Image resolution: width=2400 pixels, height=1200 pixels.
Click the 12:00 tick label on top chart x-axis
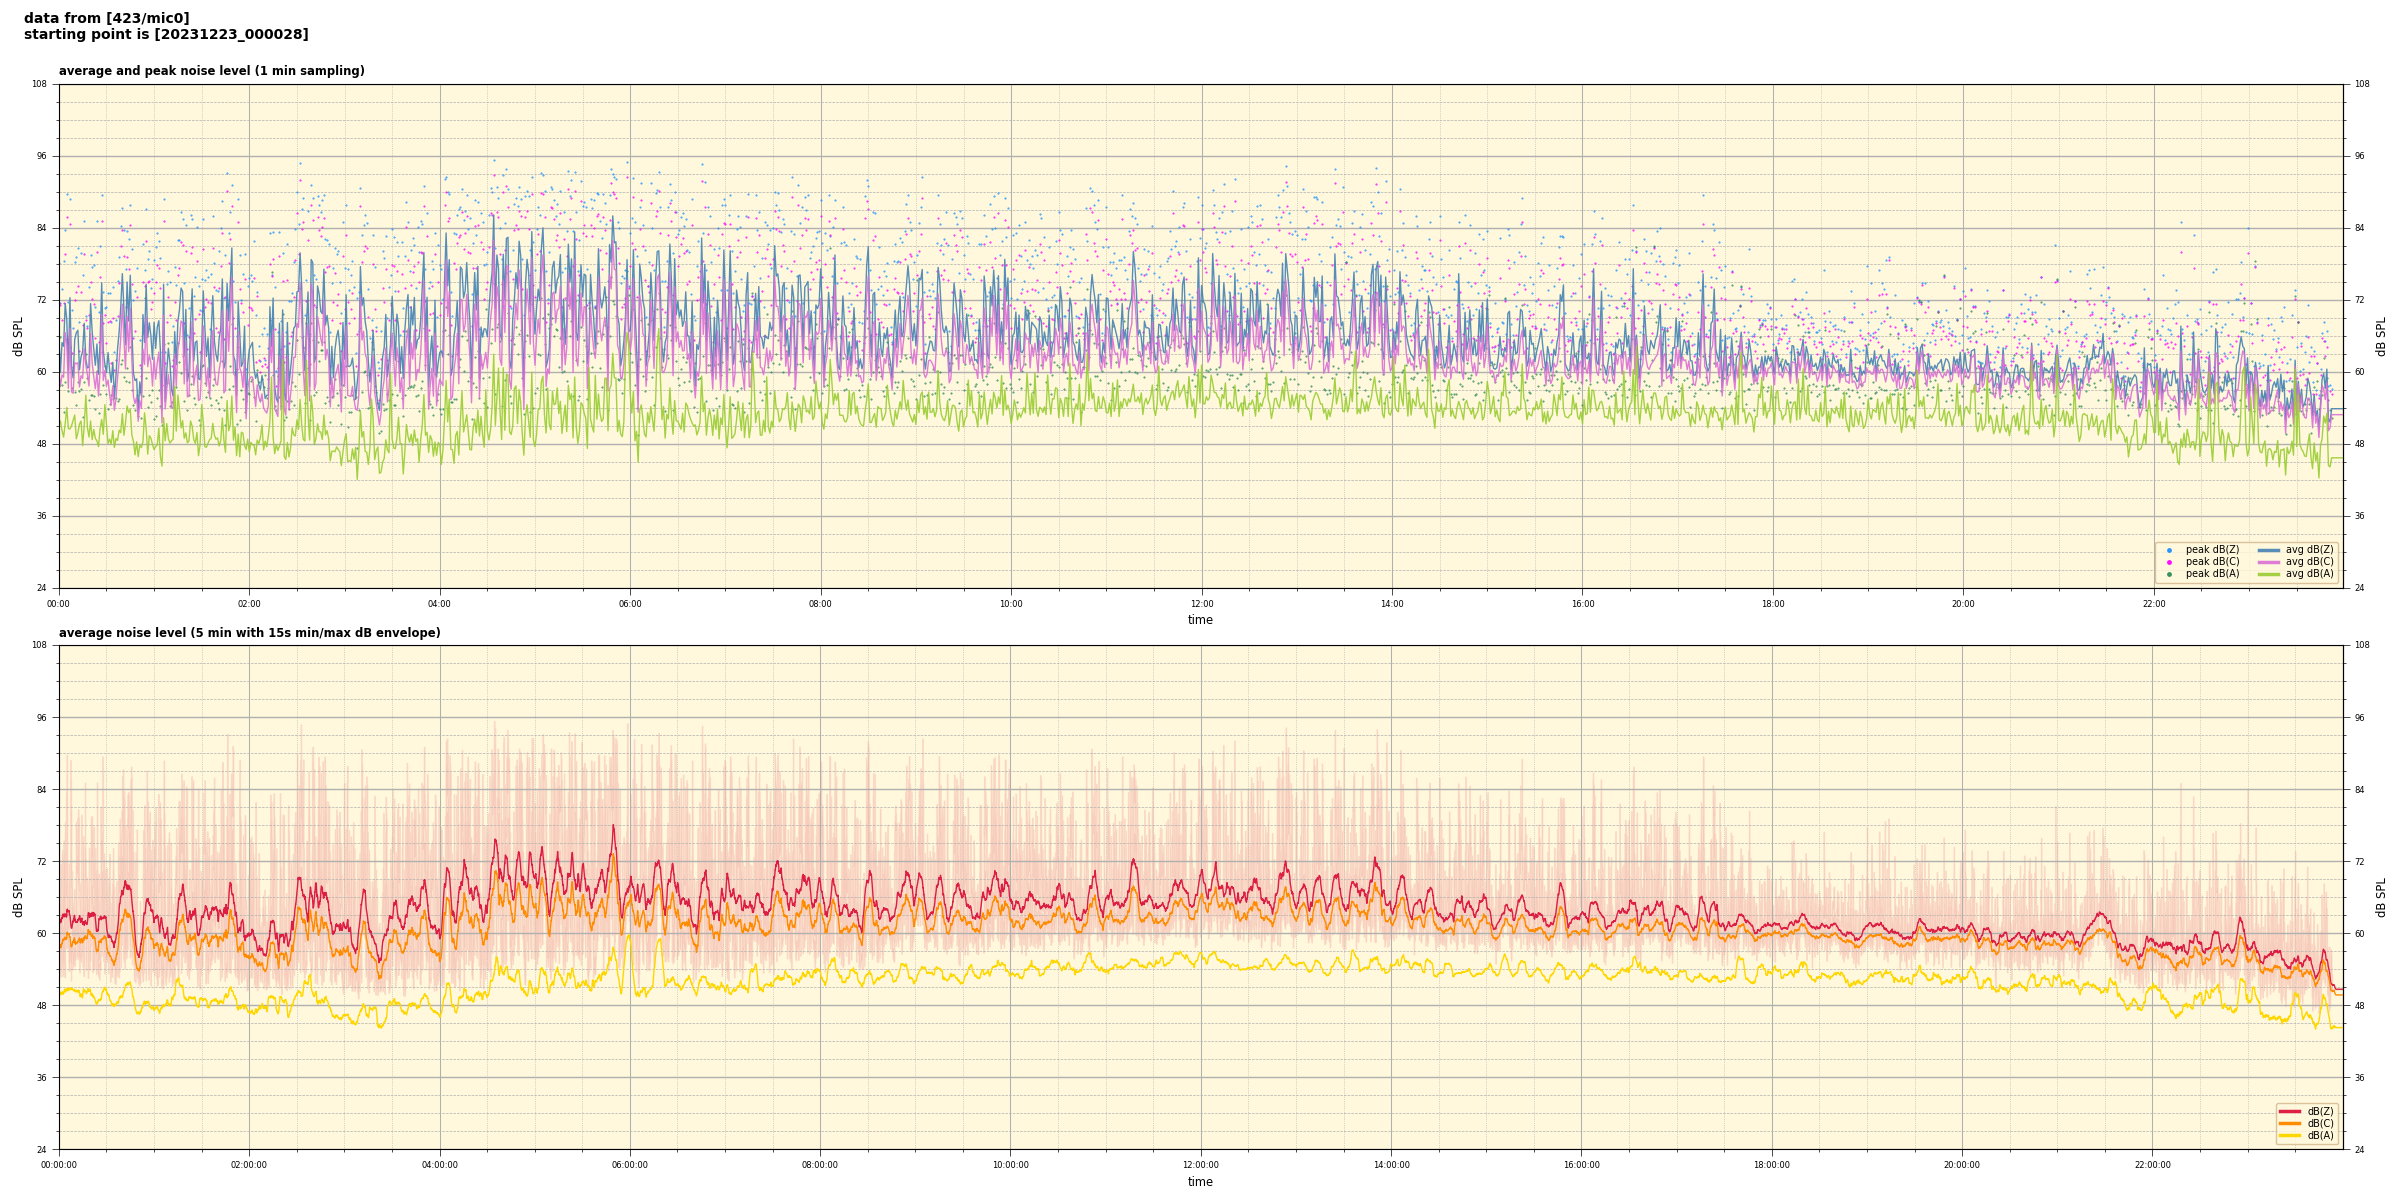pyautogui.click(x=1201, y=604)
